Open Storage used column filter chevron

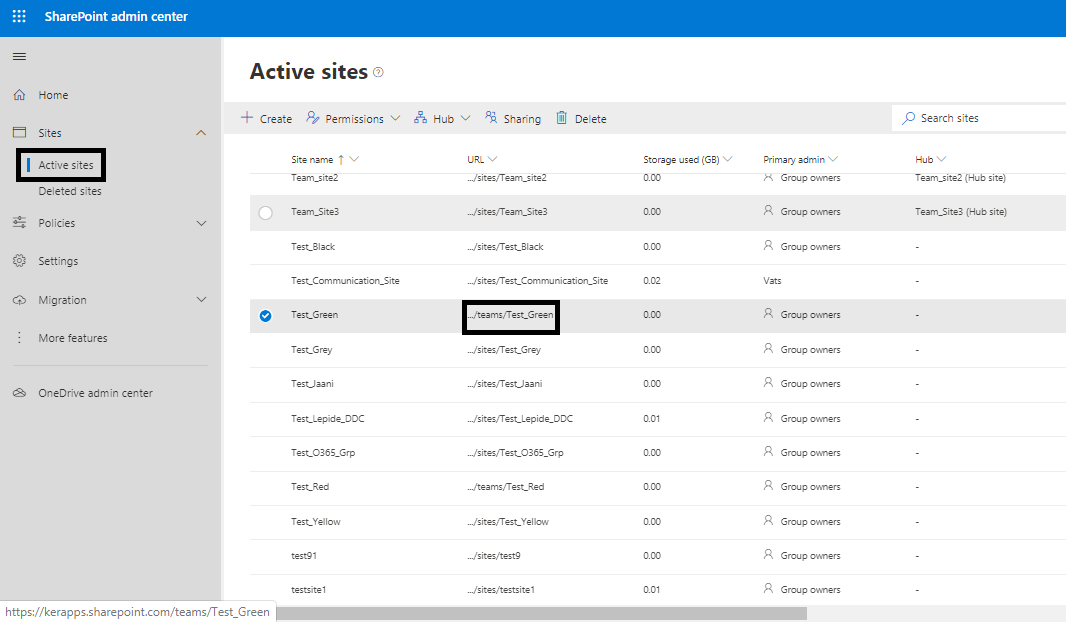728,159
